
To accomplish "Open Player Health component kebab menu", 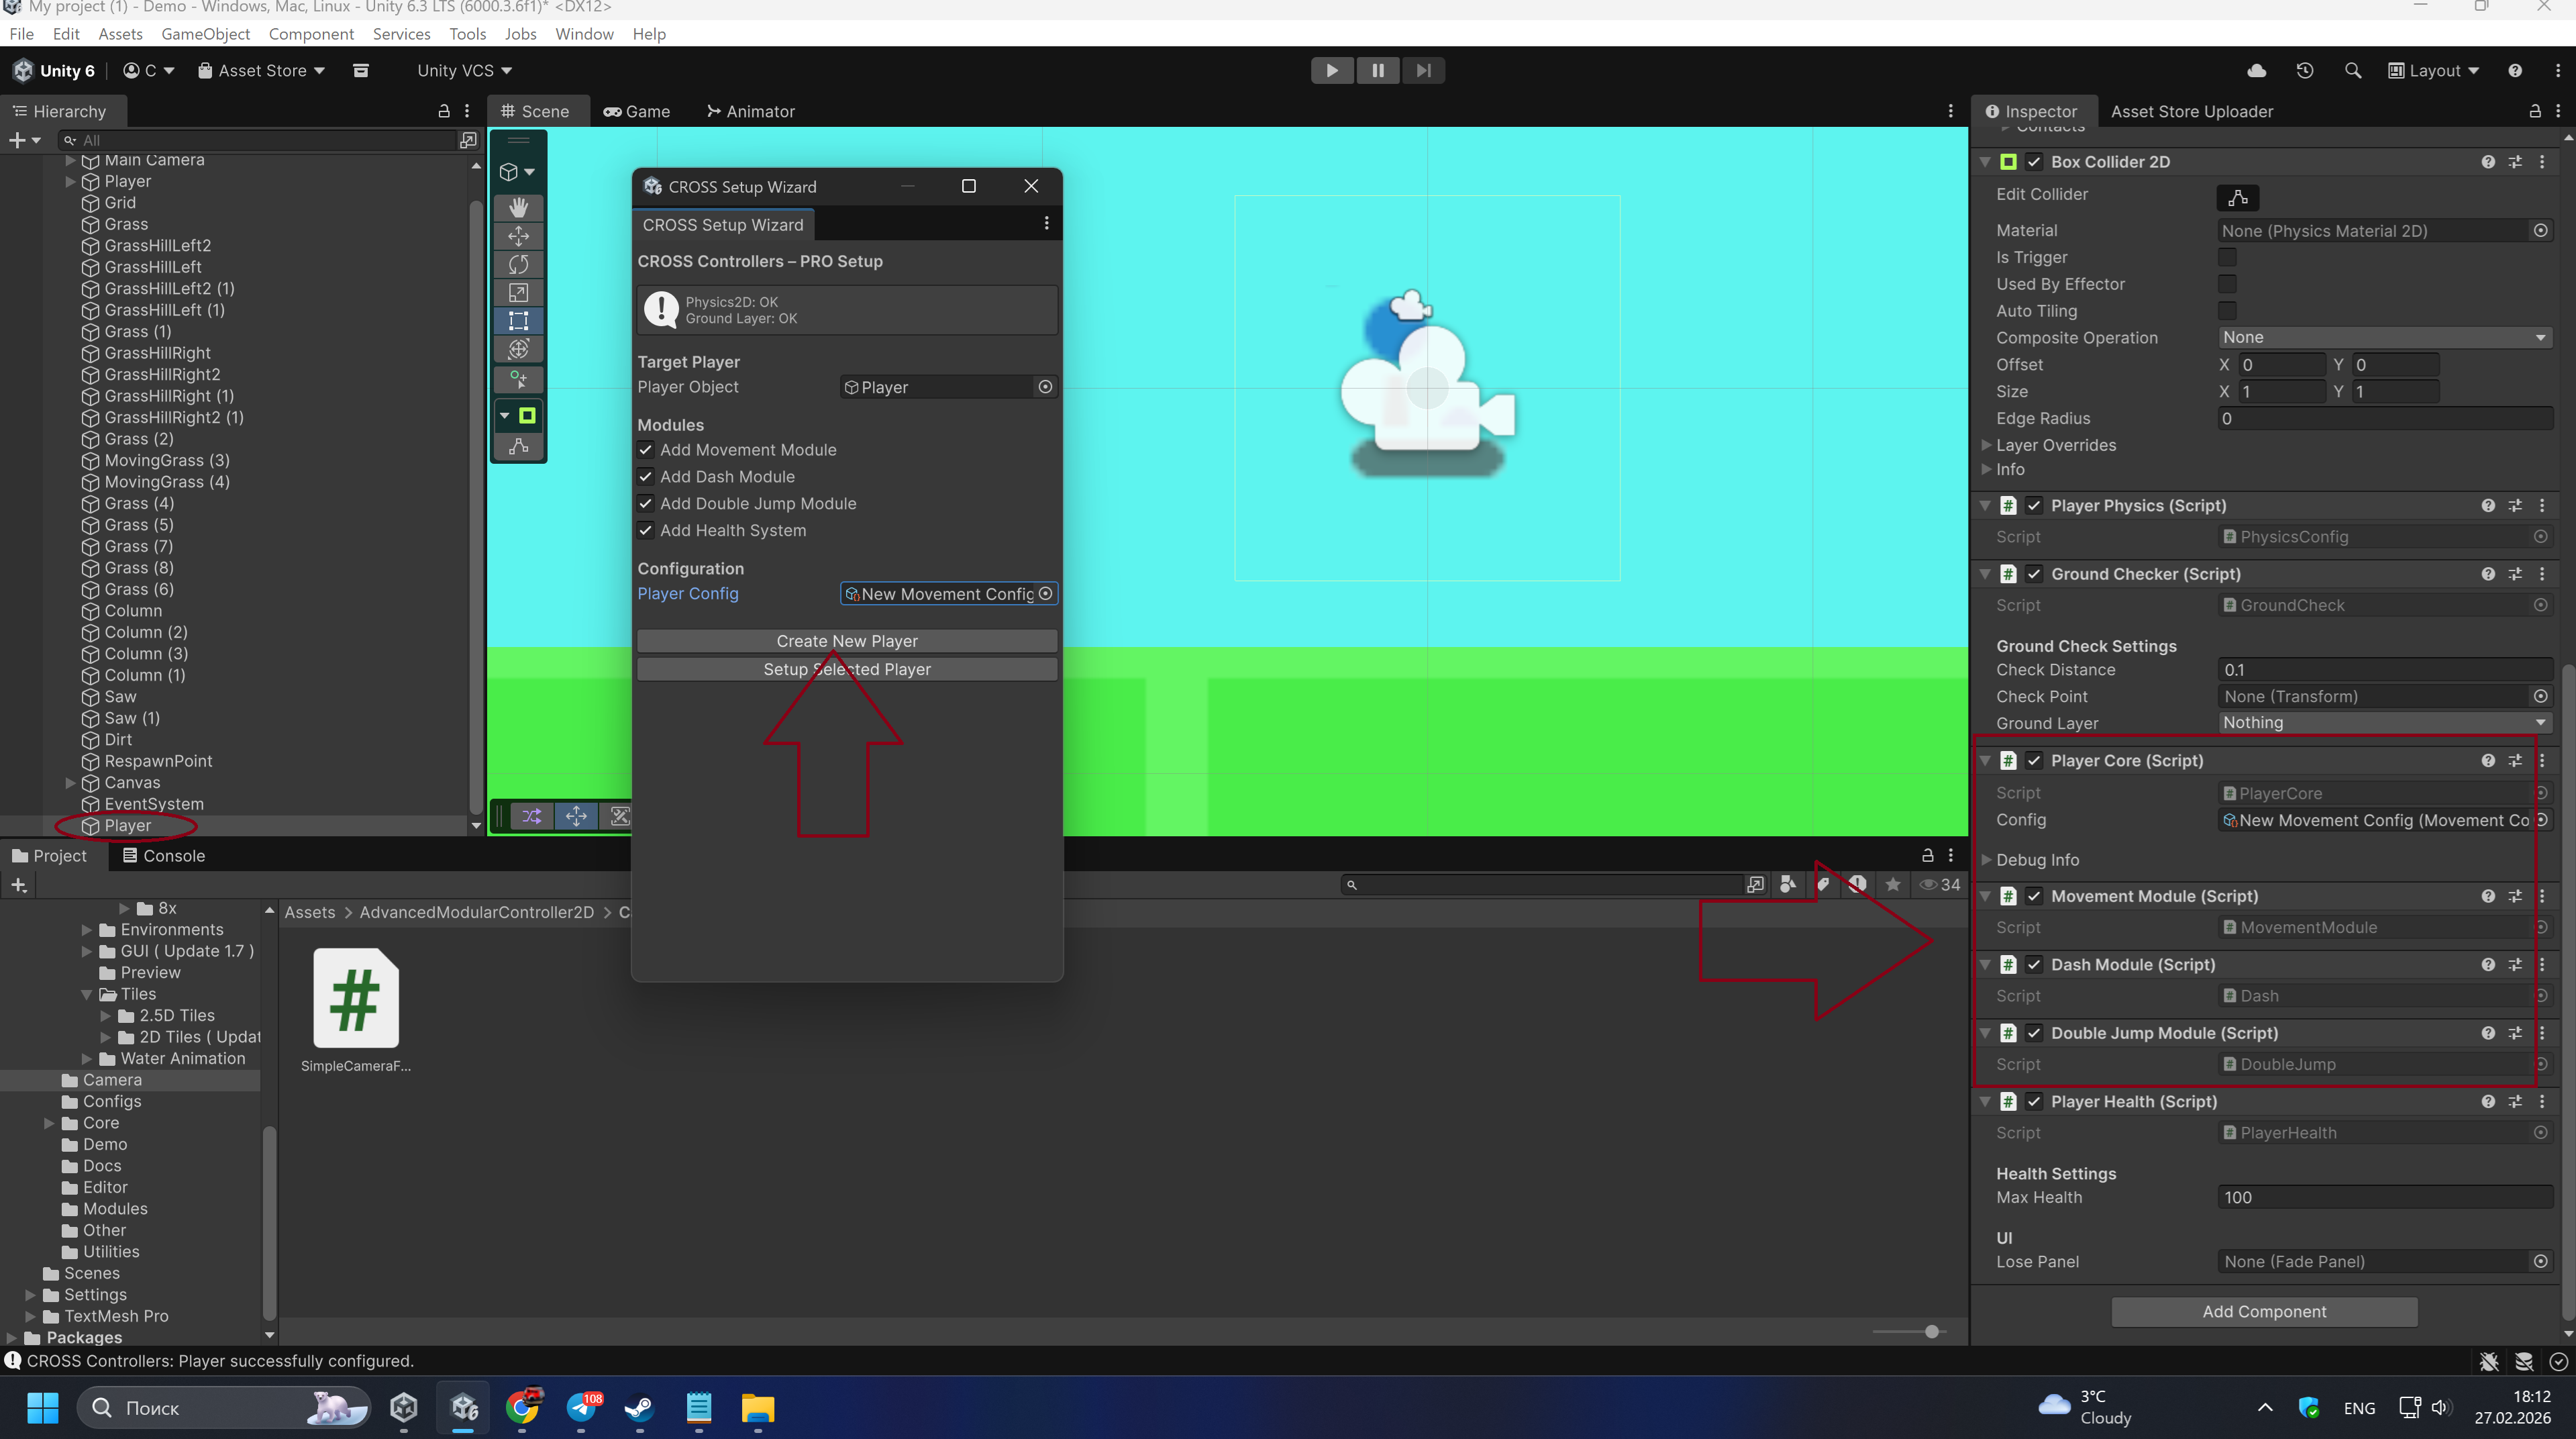I will tap(2543, 1101).
